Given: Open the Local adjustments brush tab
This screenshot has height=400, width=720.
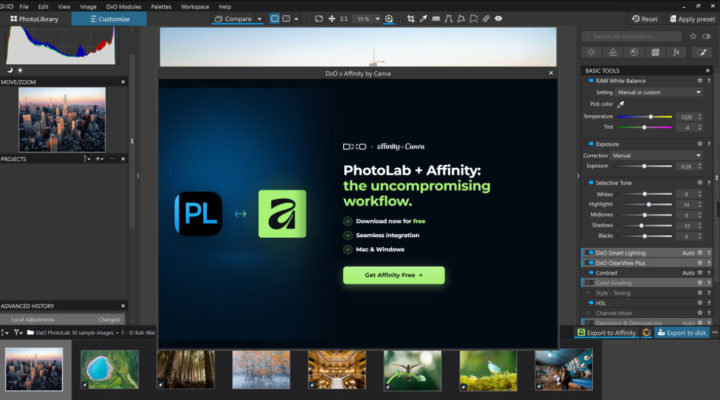Looking at the screenshot, I should coord(703,52).
